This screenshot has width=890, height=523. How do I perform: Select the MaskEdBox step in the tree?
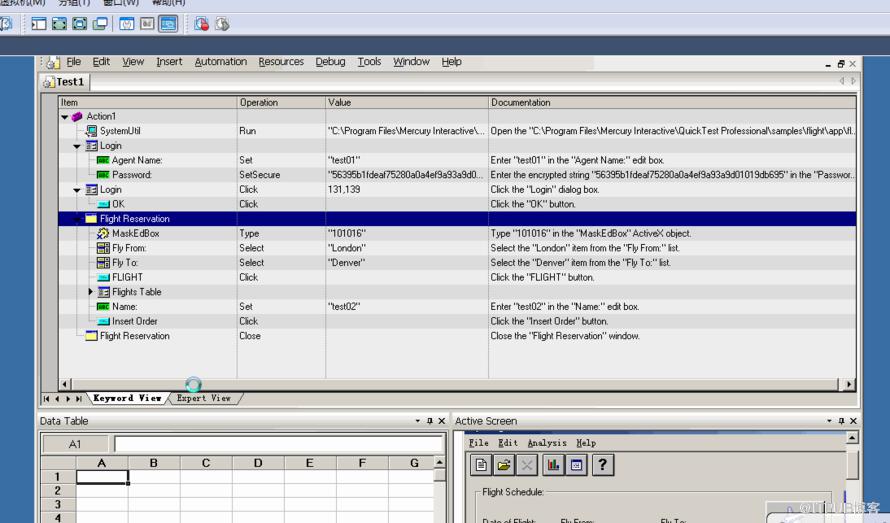pyautogui.click(x=136, y=233)
